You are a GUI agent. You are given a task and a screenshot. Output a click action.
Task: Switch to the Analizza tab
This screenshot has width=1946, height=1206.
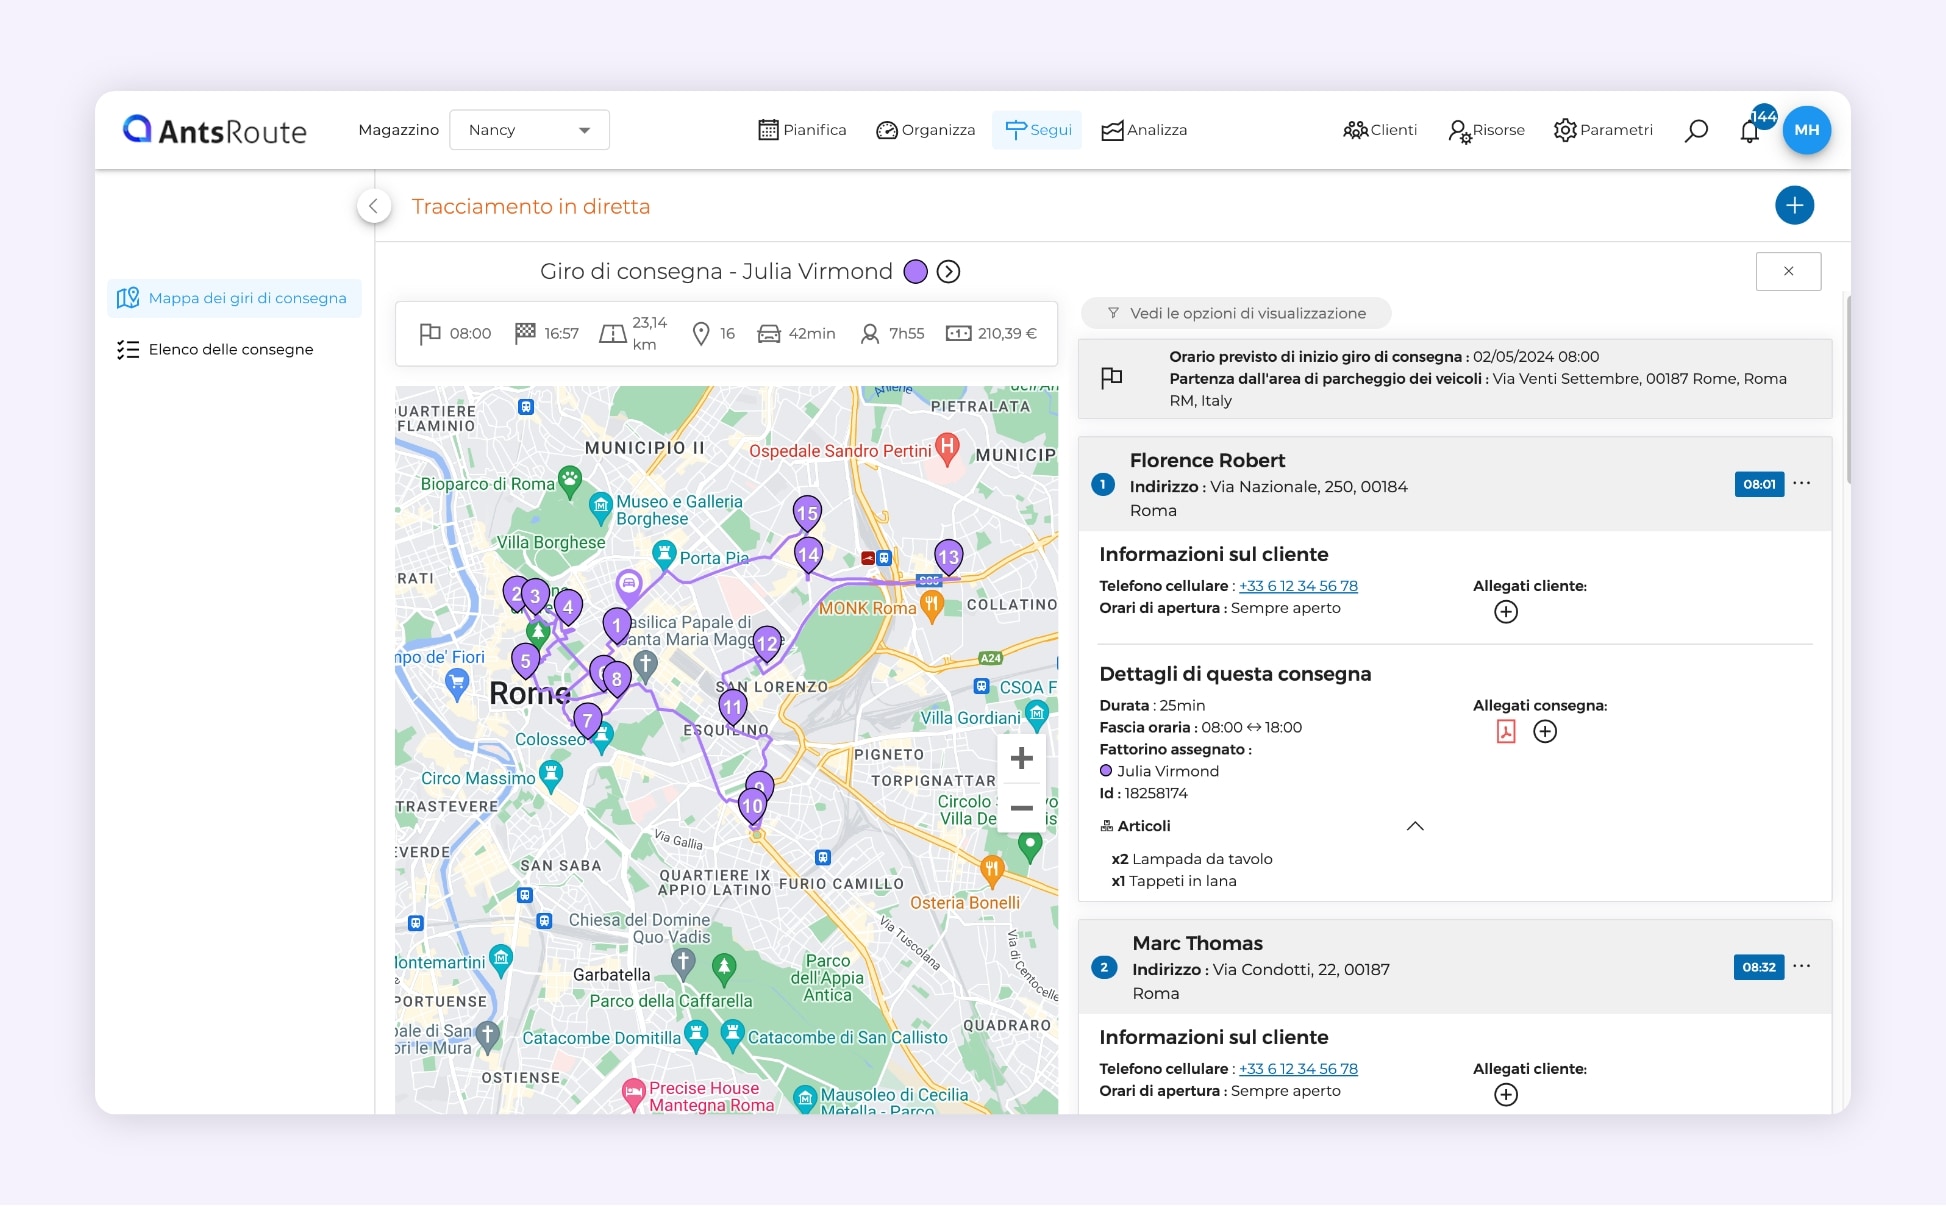(1144, 130)
